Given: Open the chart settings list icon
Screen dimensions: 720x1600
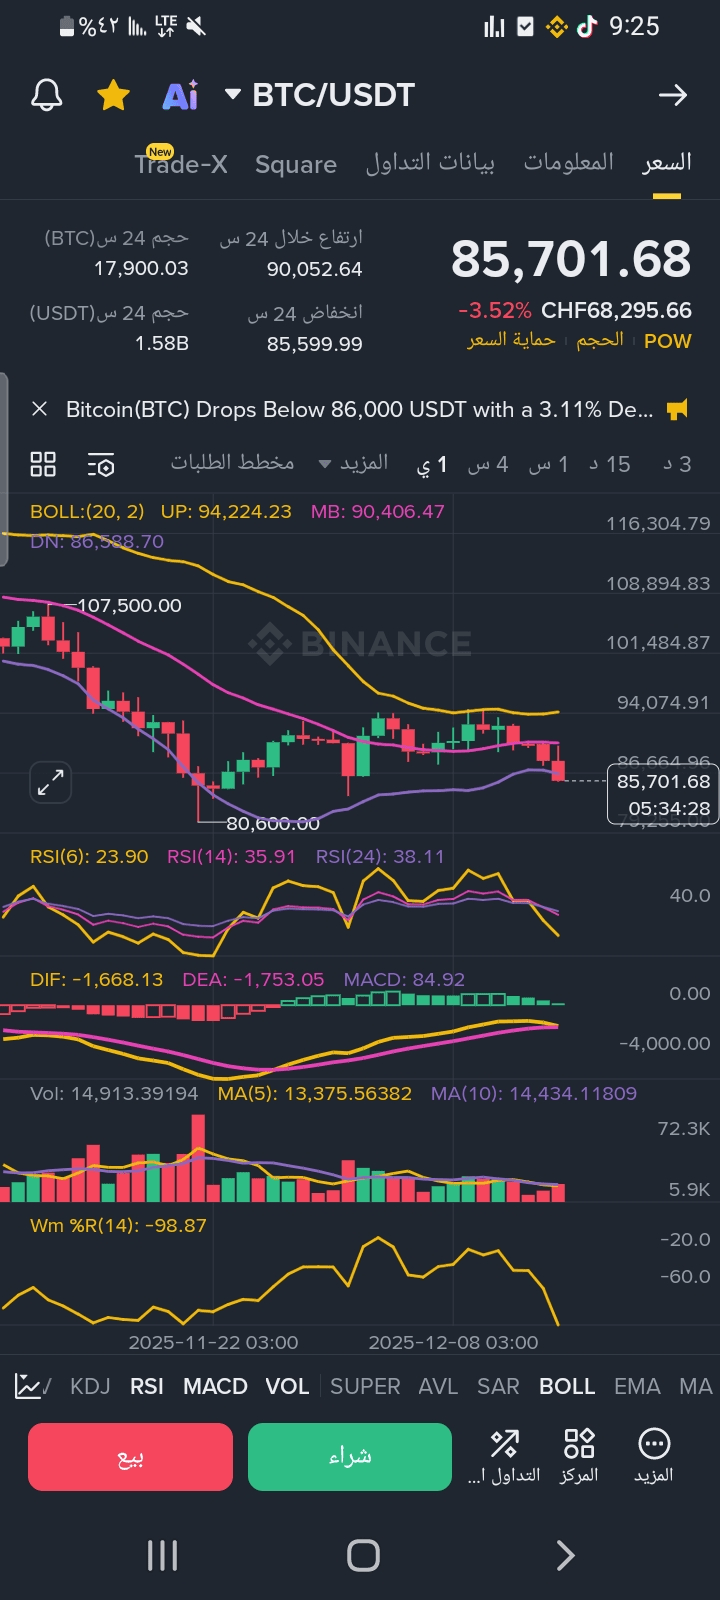Looking at the screenshot, I should pos(101,464).
